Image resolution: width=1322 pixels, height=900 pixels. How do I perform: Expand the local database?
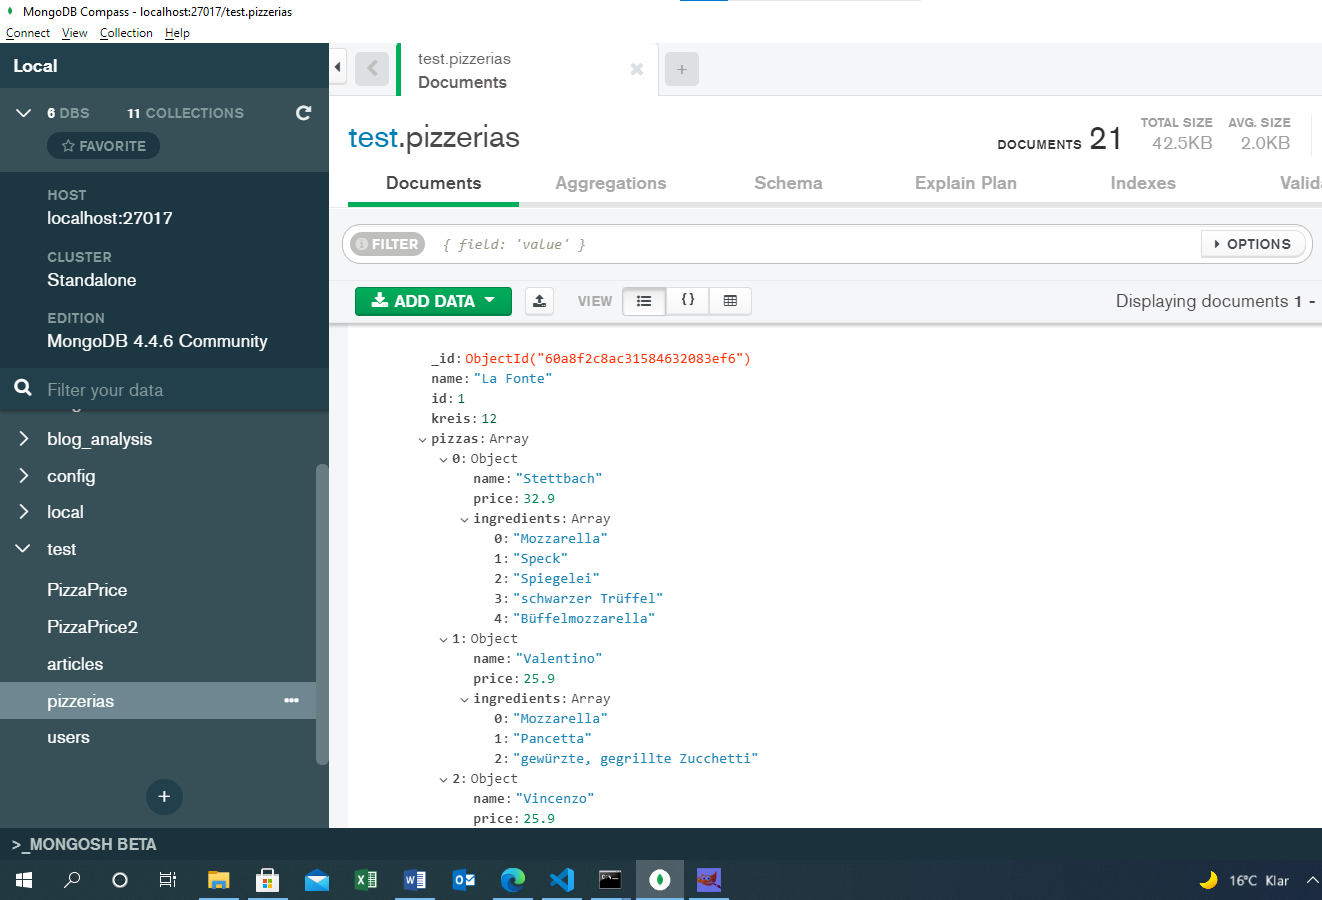point(24,512)
